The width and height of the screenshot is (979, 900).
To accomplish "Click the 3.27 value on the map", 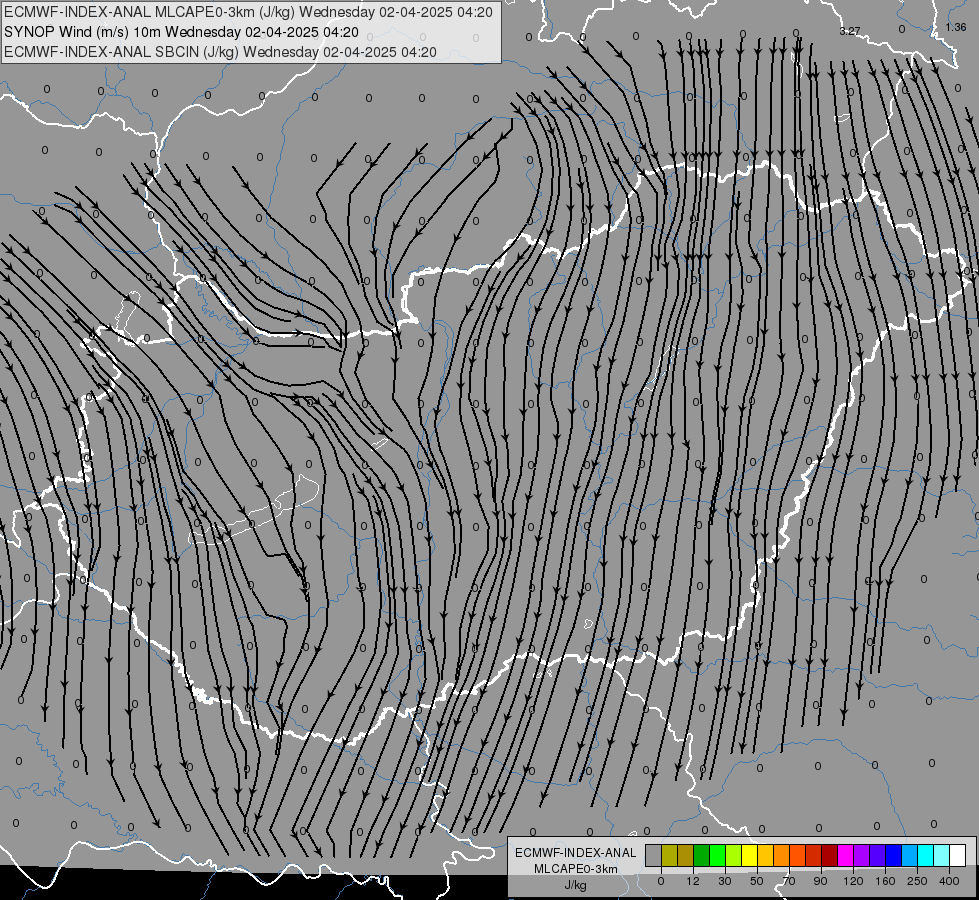I will 849,31.
